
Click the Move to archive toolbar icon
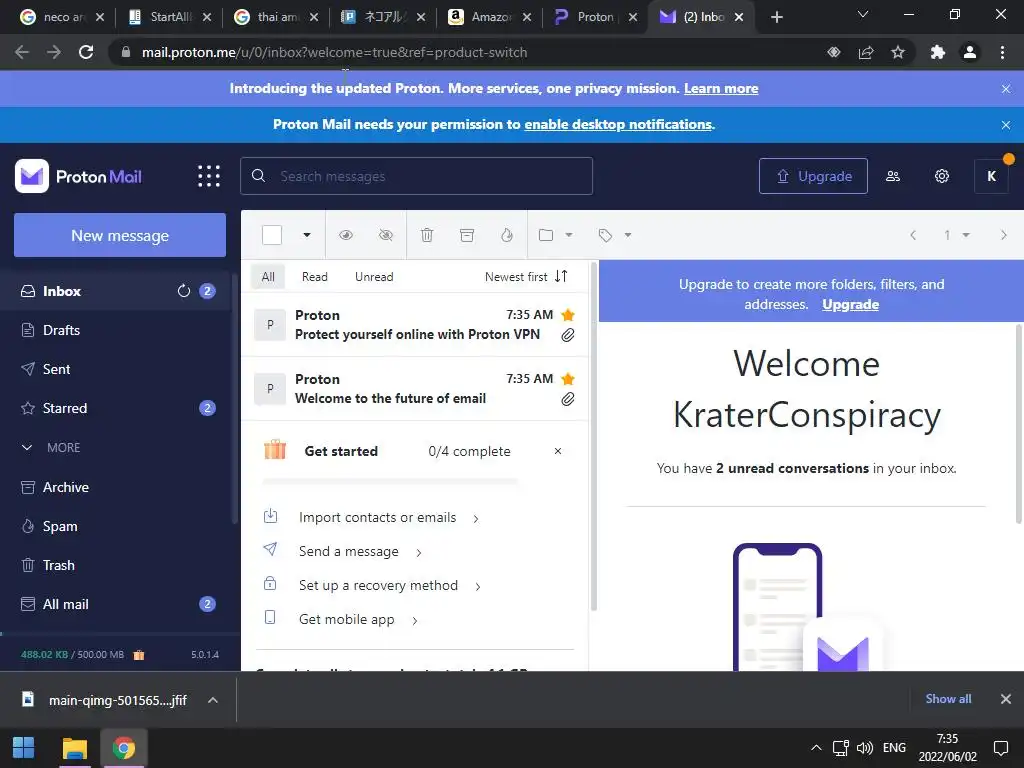[x=467, y=235]
